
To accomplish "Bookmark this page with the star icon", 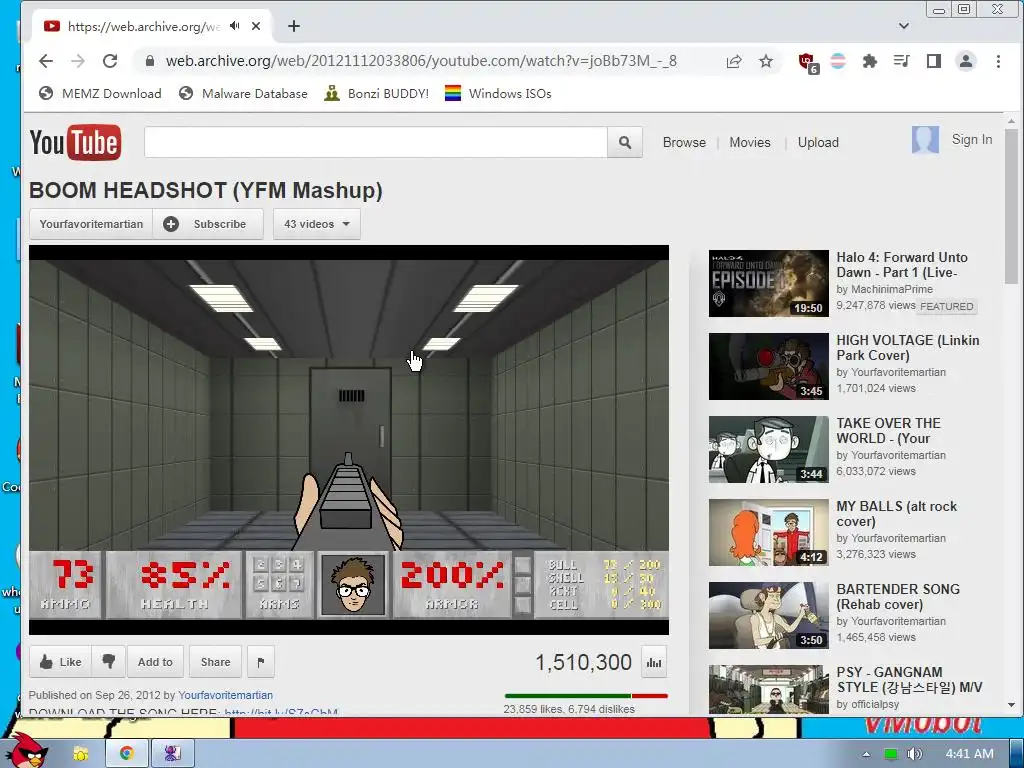I will [x=766, y=61].
